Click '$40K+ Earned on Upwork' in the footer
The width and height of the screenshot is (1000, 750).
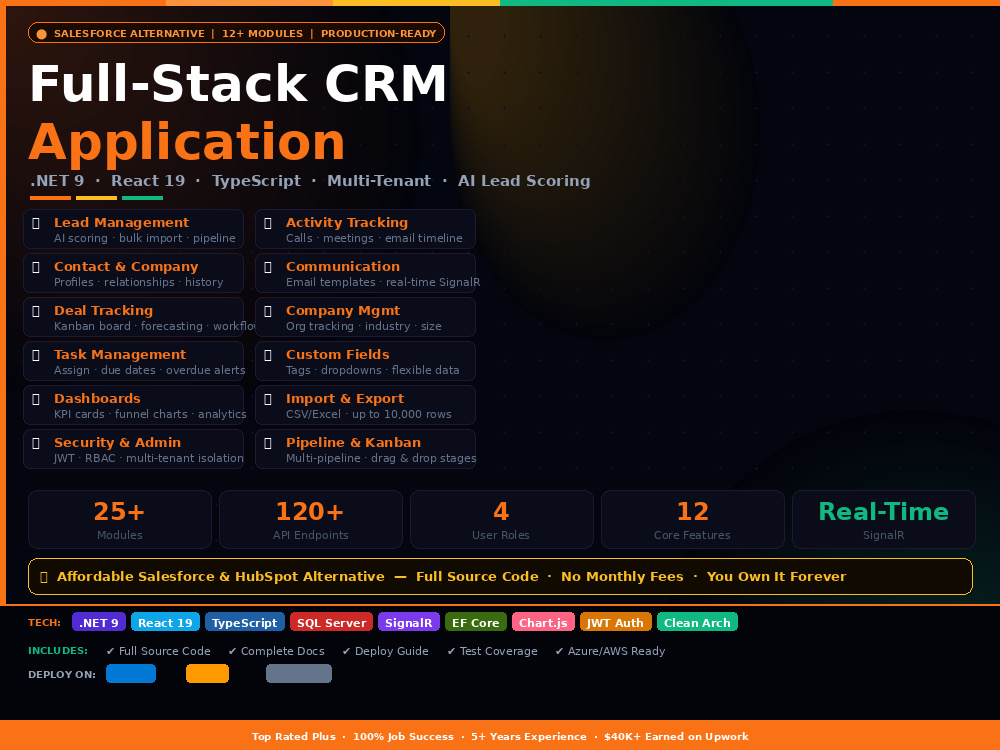(676, 737)
